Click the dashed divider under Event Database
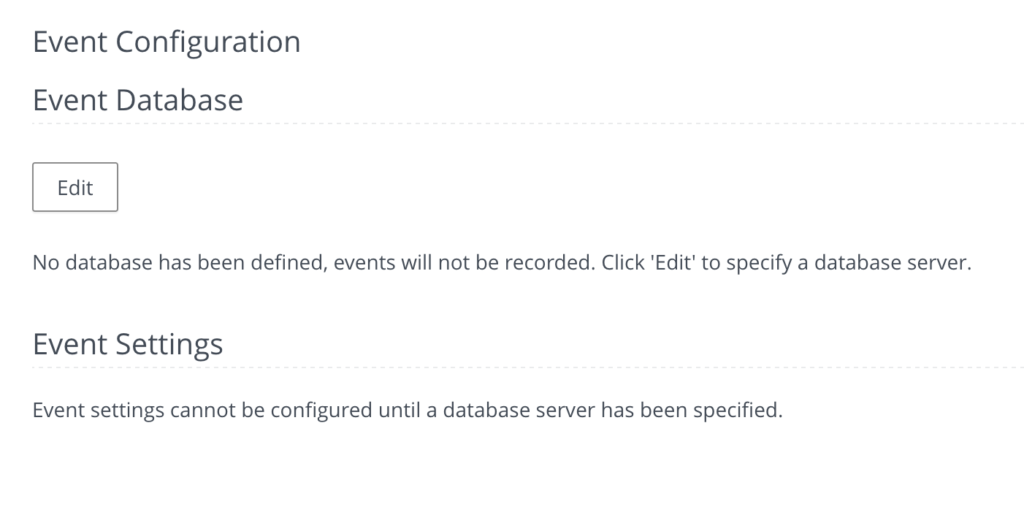This screenshot has height=507, width=1024. coord(528,124)
